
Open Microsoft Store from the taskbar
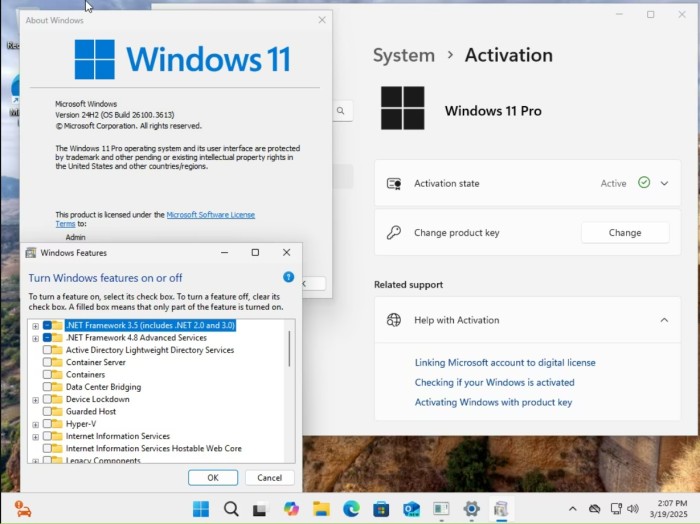(x=381, y=509)
